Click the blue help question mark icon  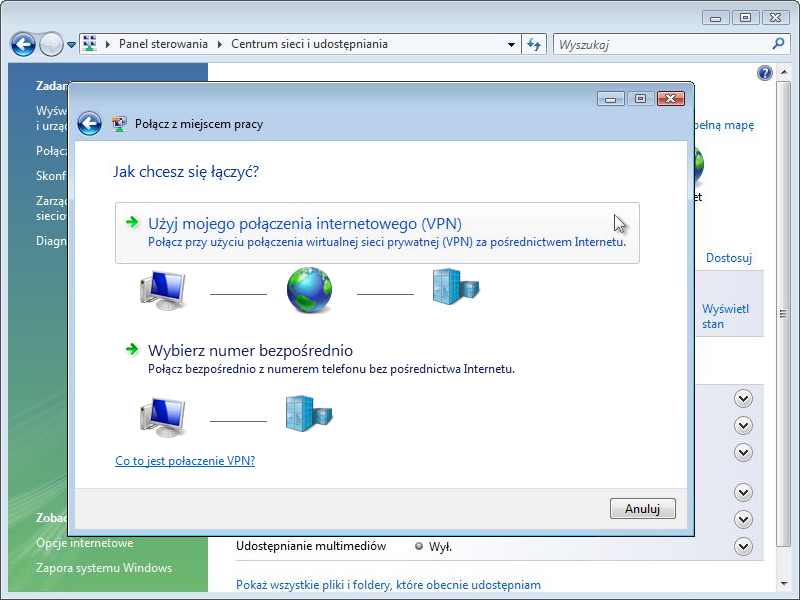point(765,73)
